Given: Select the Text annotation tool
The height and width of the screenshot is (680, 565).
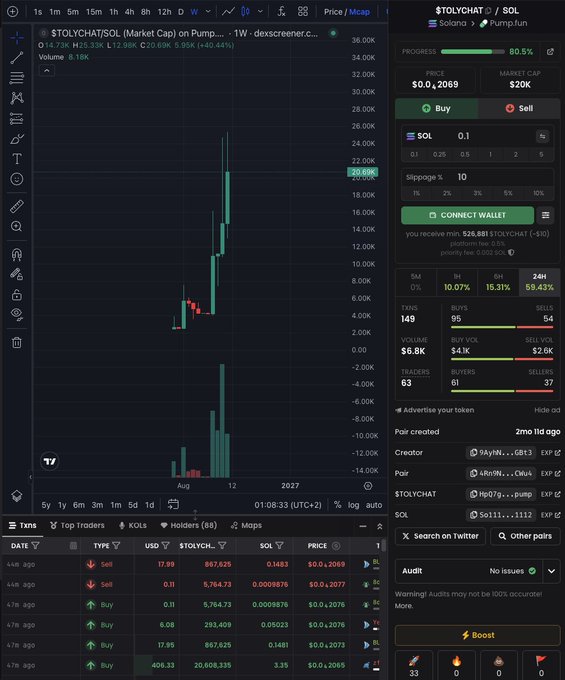Looking at the screenshot, I should coord(16,159).
